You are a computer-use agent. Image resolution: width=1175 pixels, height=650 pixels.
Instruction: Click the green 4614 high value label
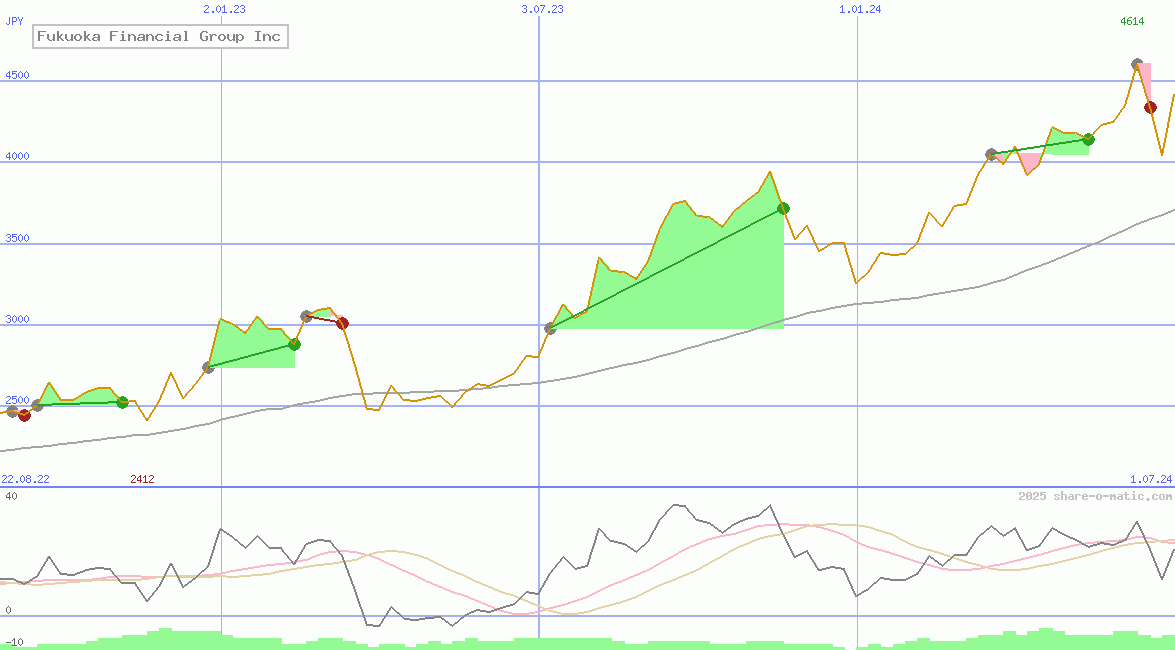pyautogui.click(x=1132, y=21)
